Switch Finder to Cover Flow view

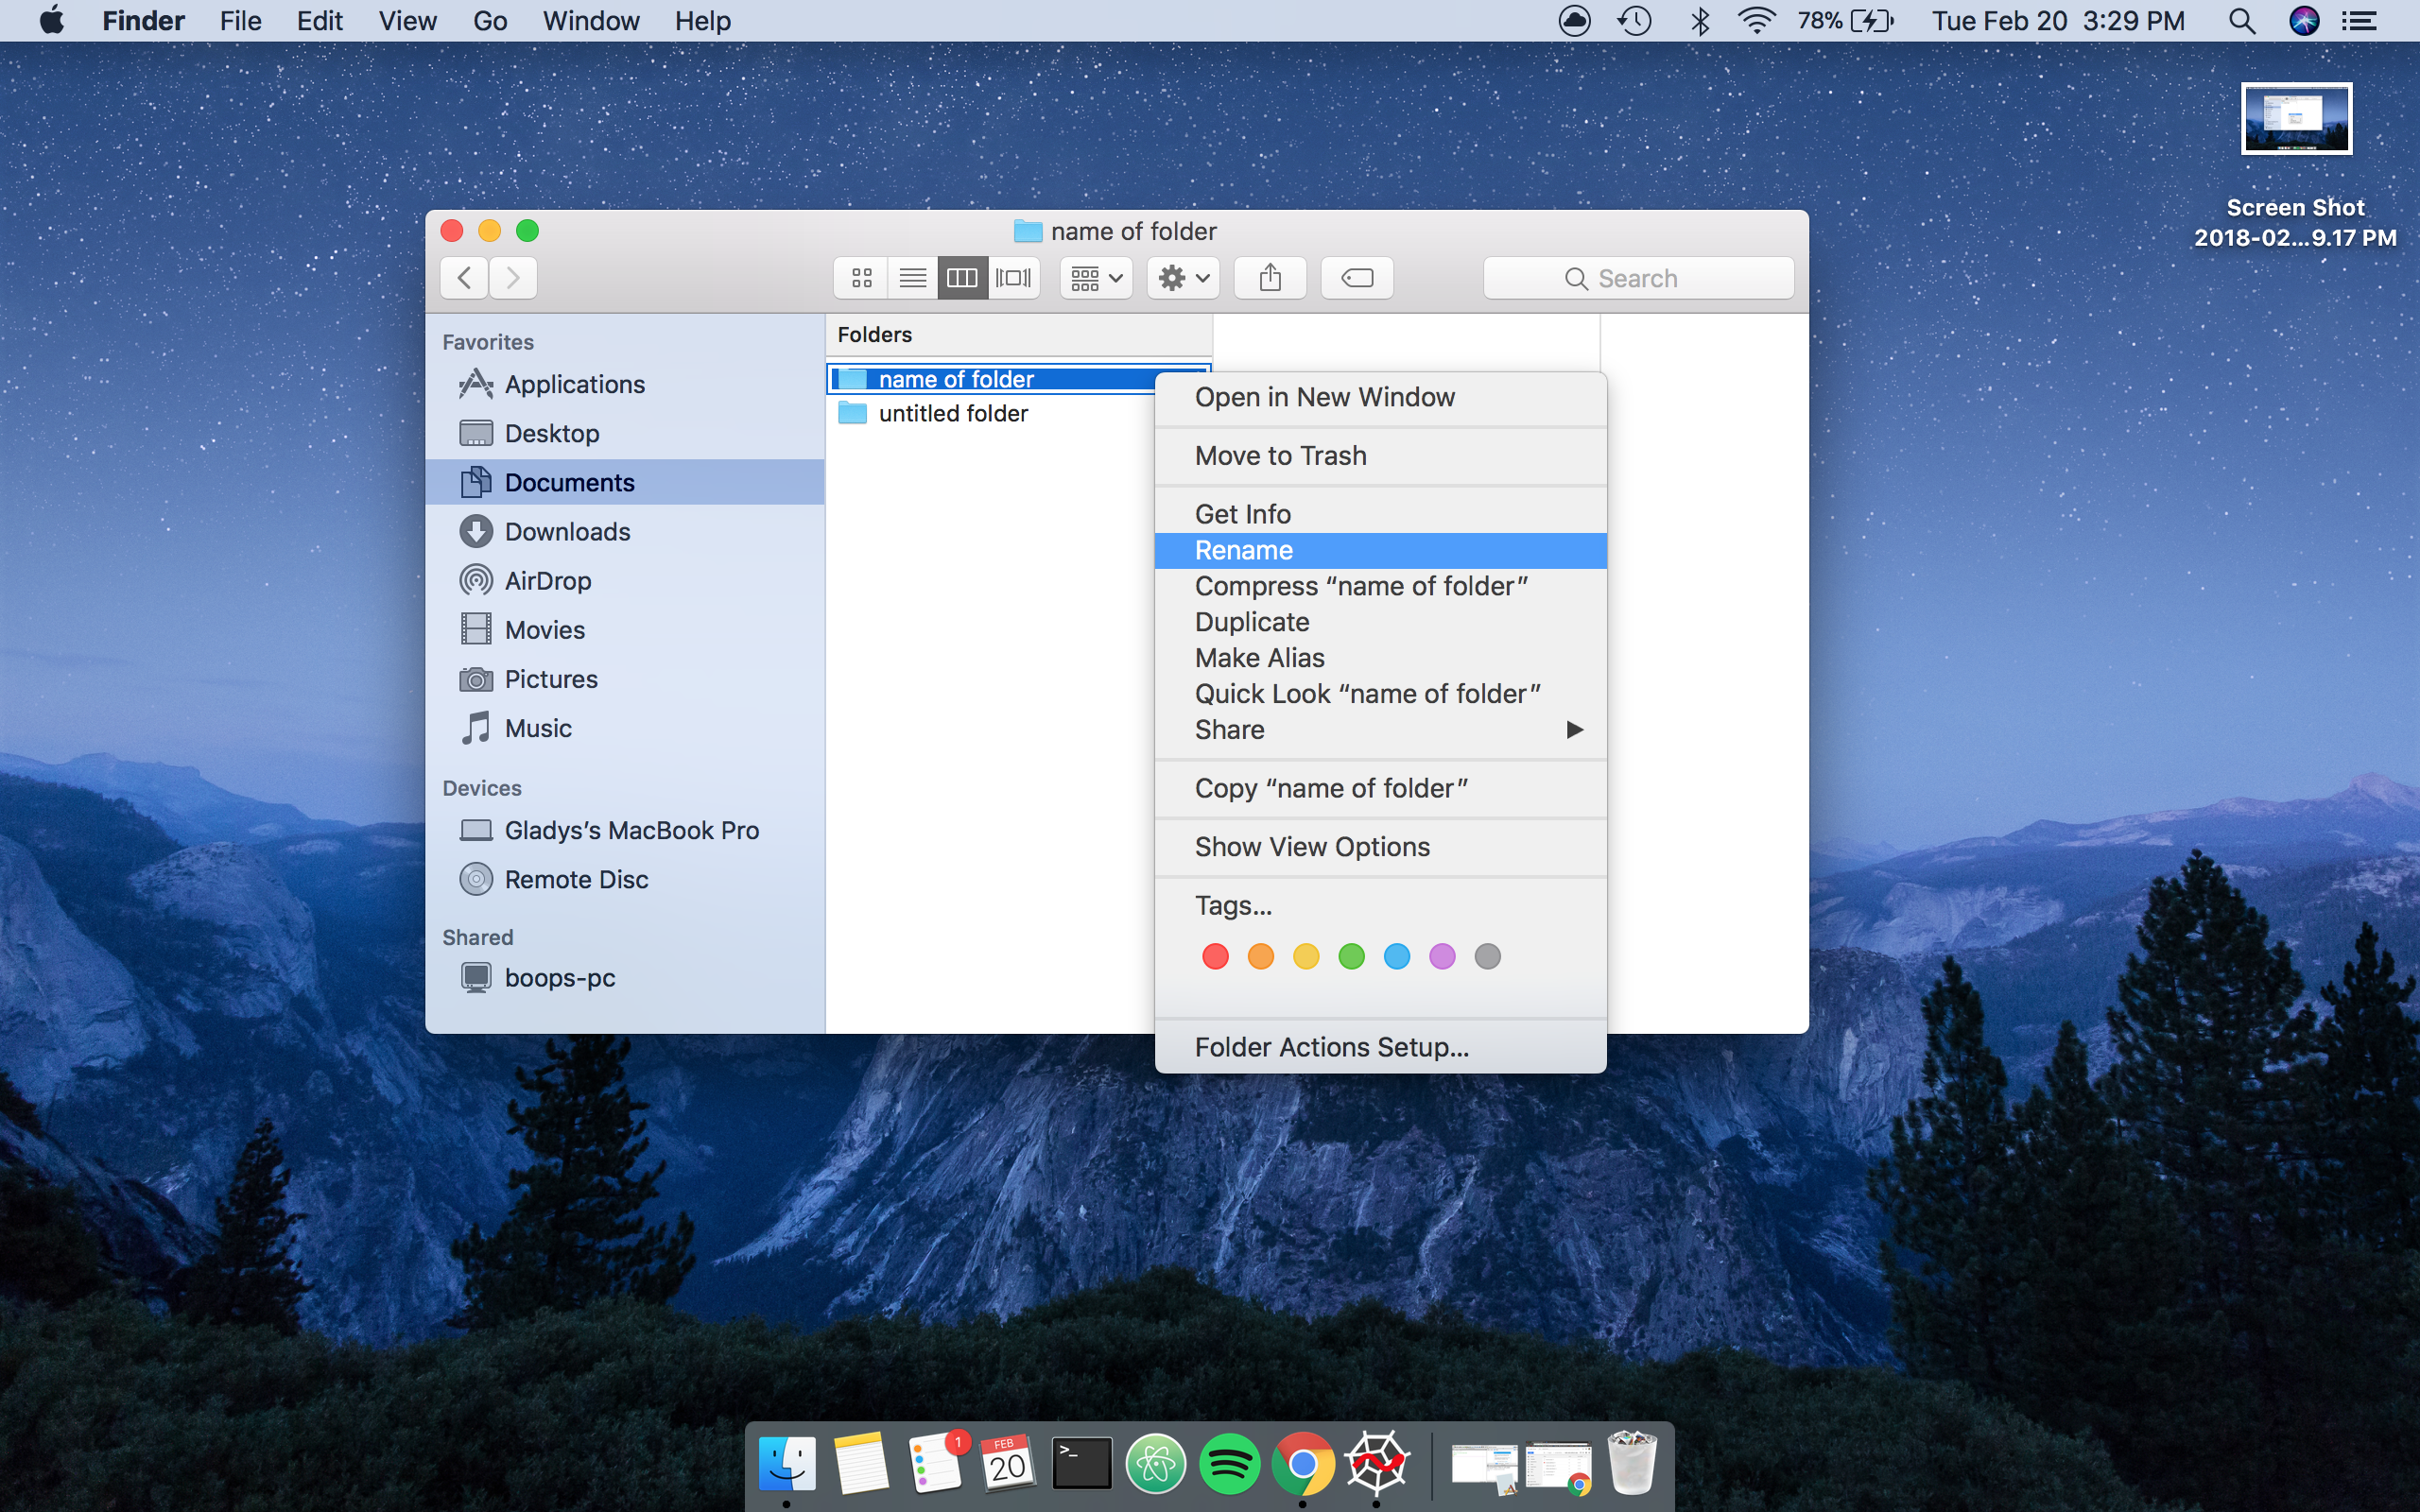pos(1014,278)
